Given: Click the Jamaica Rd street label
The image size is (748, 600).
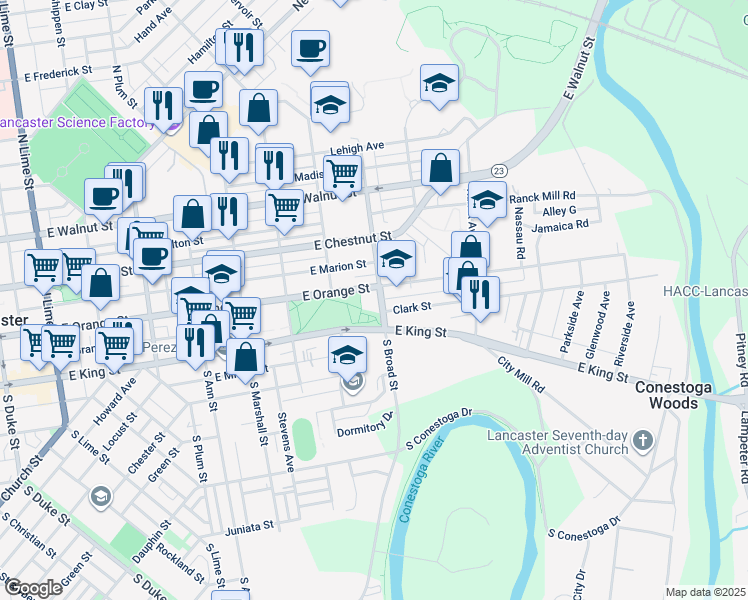Looking at the screenshot, I should pos(560,226).
